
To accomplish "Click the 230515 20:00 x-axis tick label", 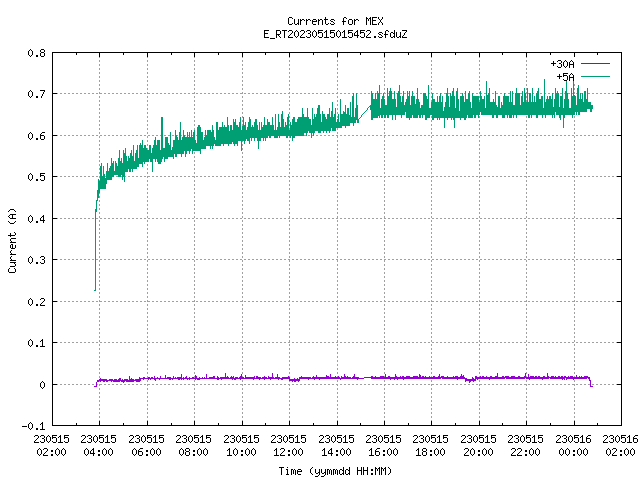I will (x=478, y=445).
